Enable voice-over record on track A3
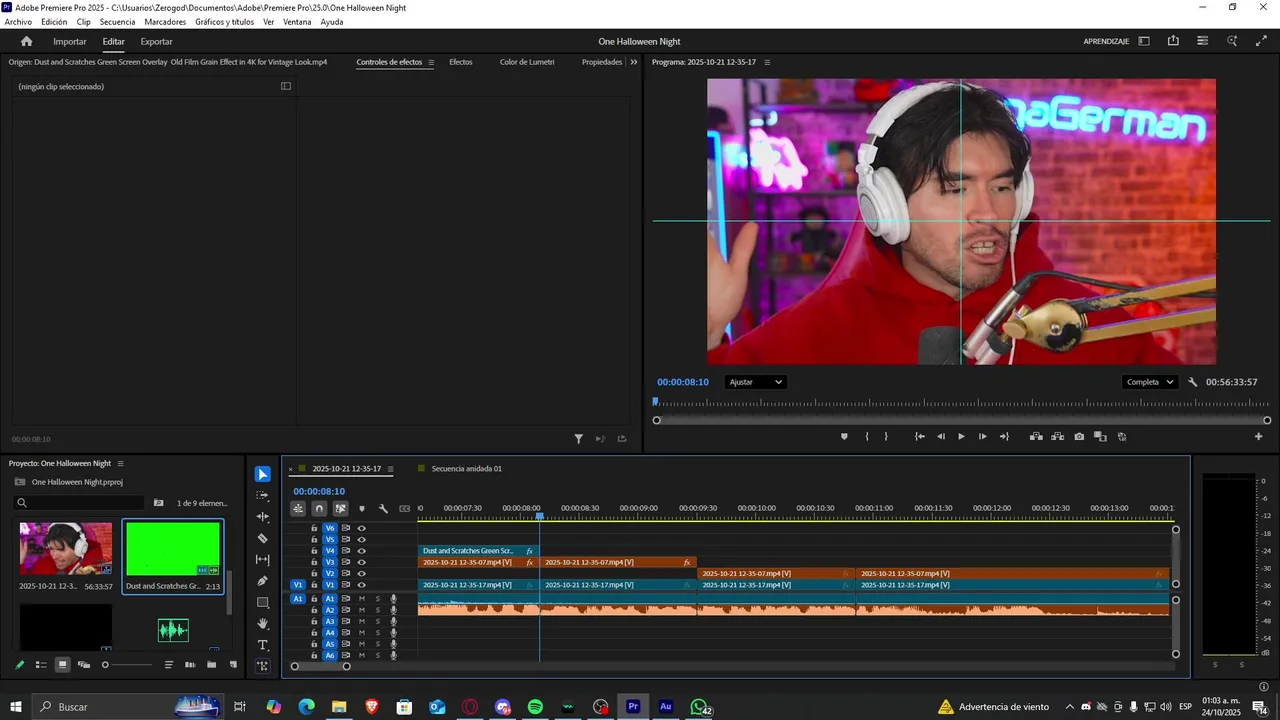 393,621
